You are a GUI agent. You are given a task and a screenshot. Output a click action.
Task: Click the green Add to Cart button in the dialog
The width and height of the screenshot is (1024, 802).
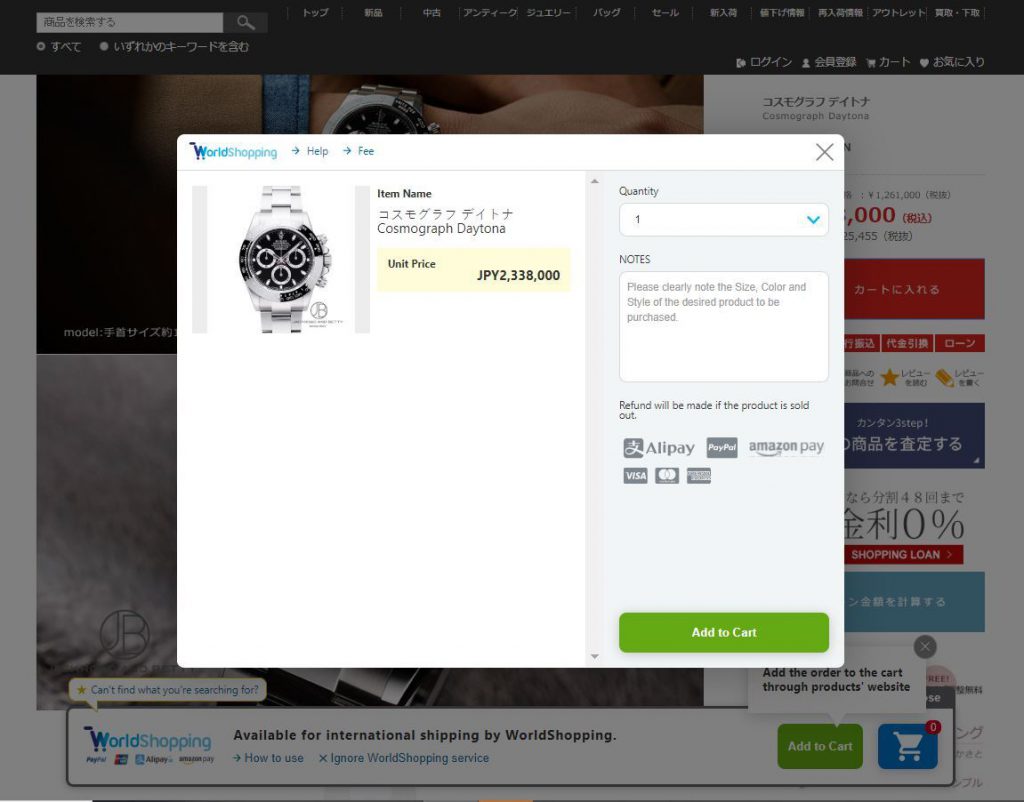[724, 632]
